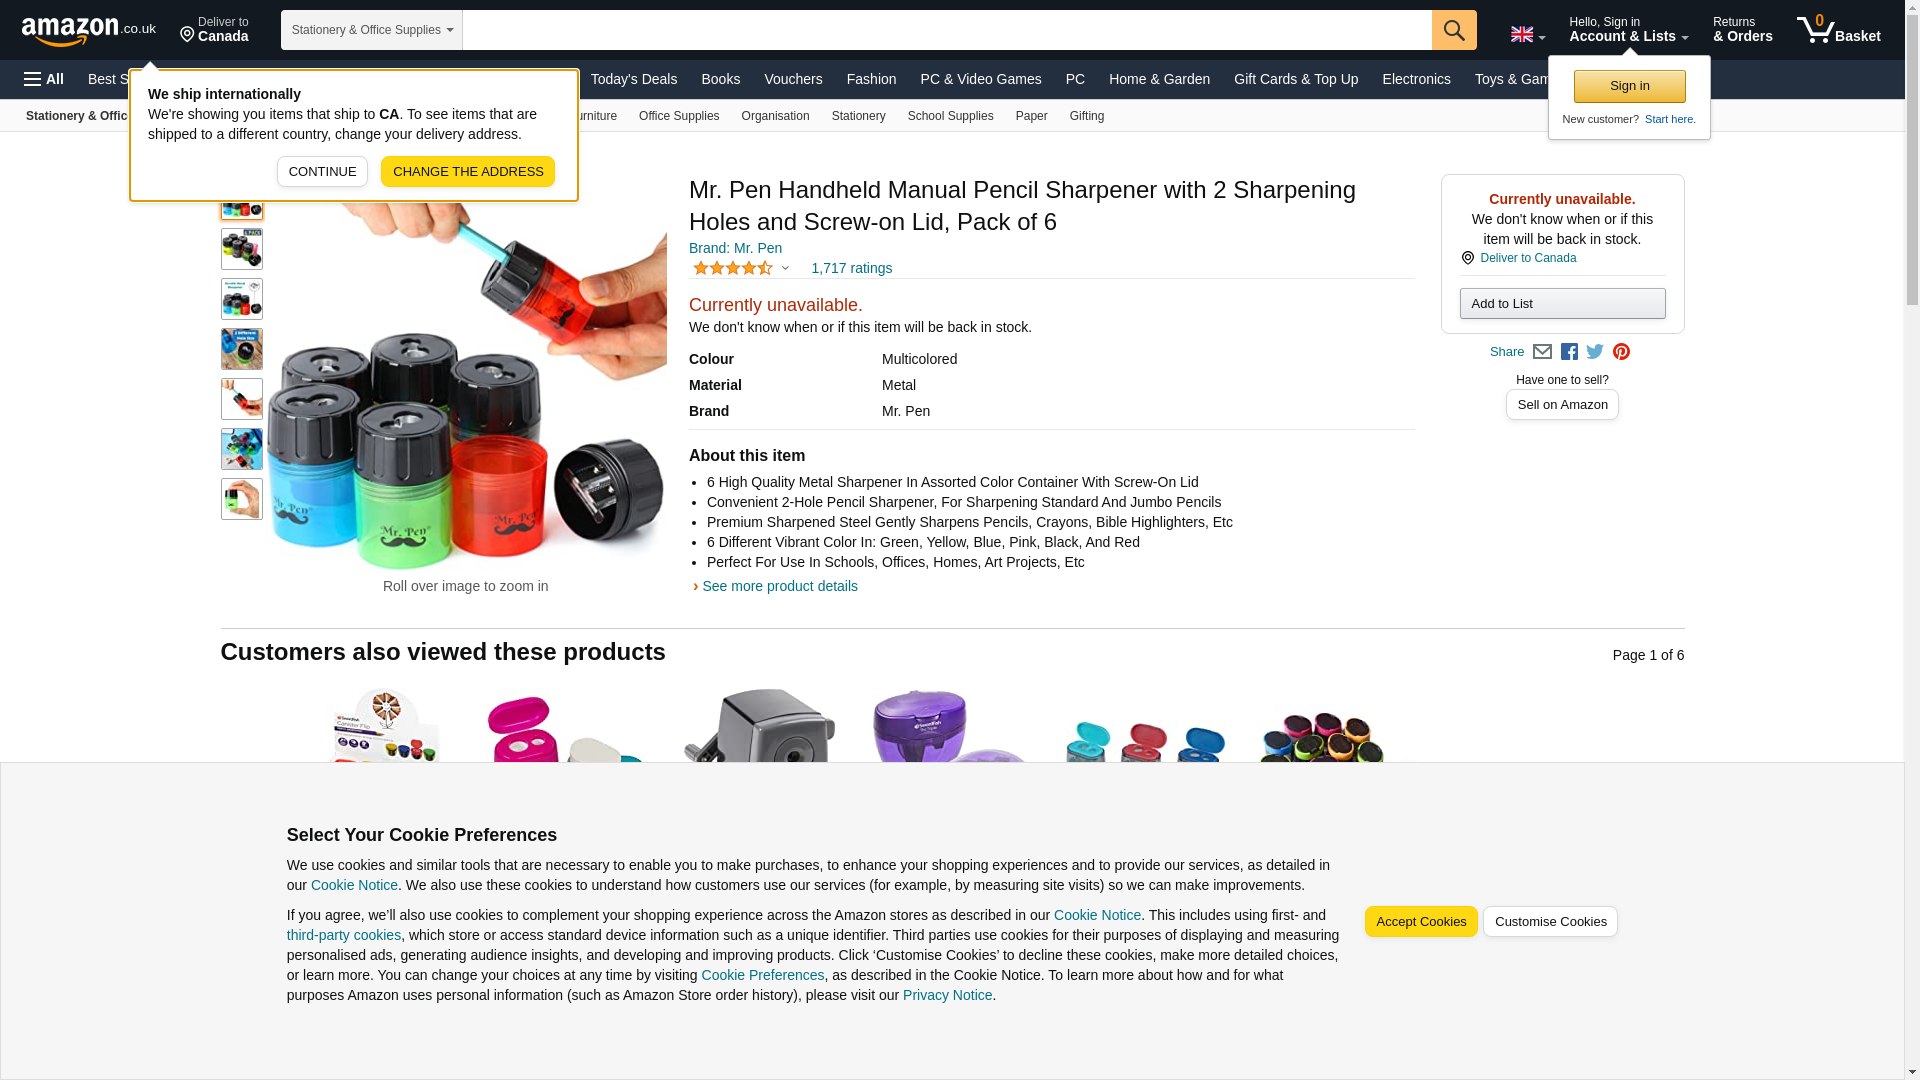Go to Amazon.co.uk home logo

88,30
